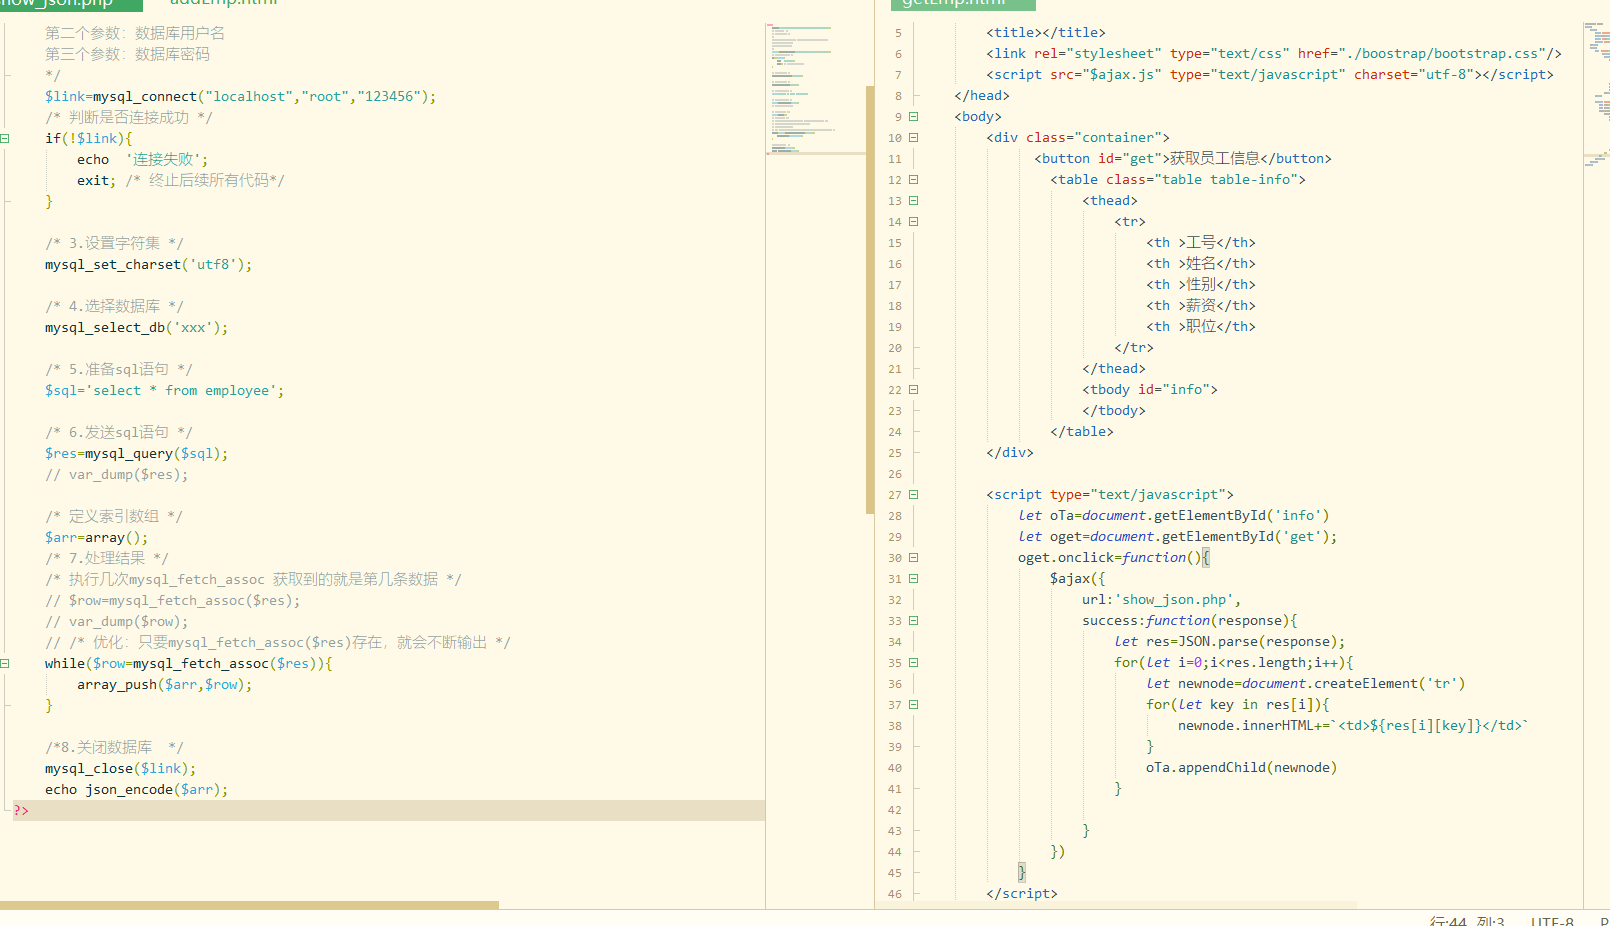Click the '5.准备sql语句' comment
The width and height of the screenshot is (1610, 926).
click(x=118, y=370)
